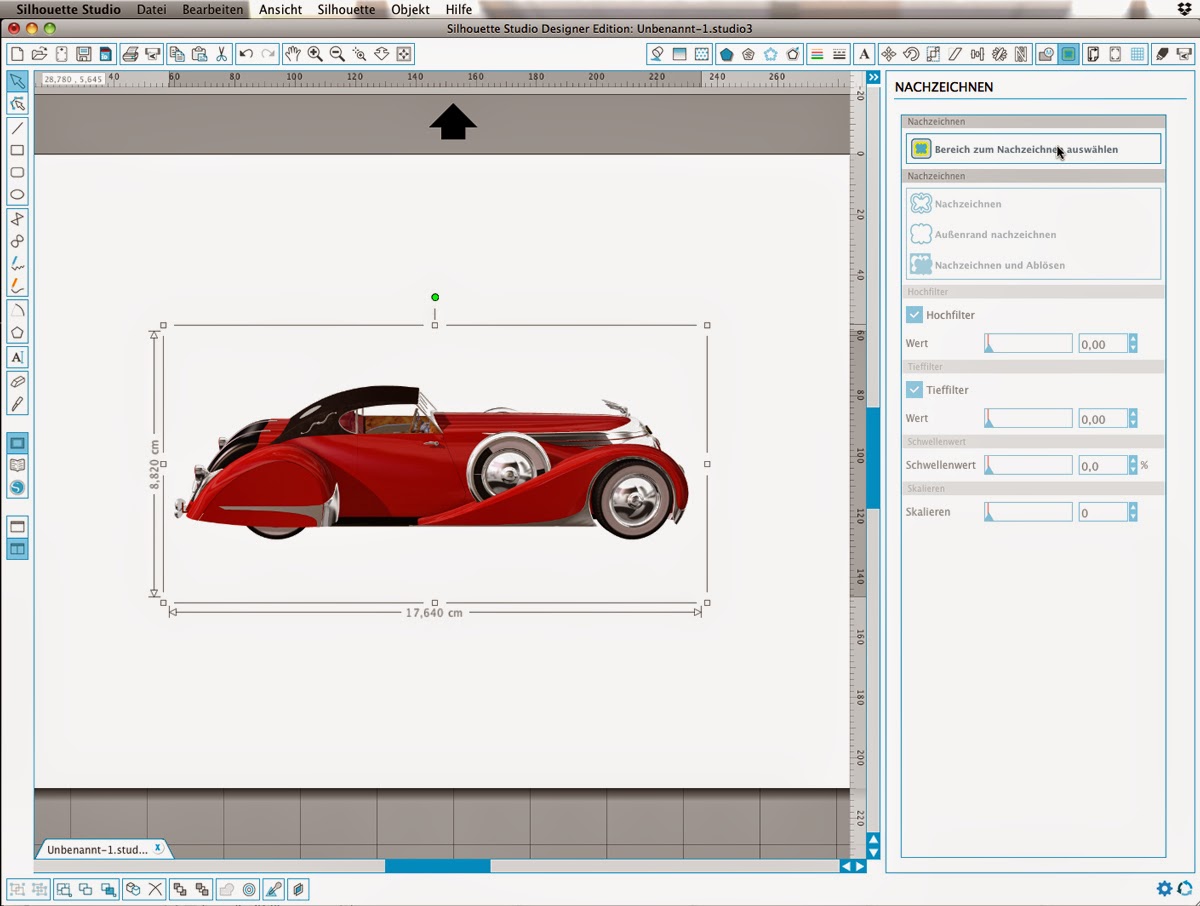Click the scissors Cut icon
Viewport: 1200px width, 906px height.
[x=222, y=54]
